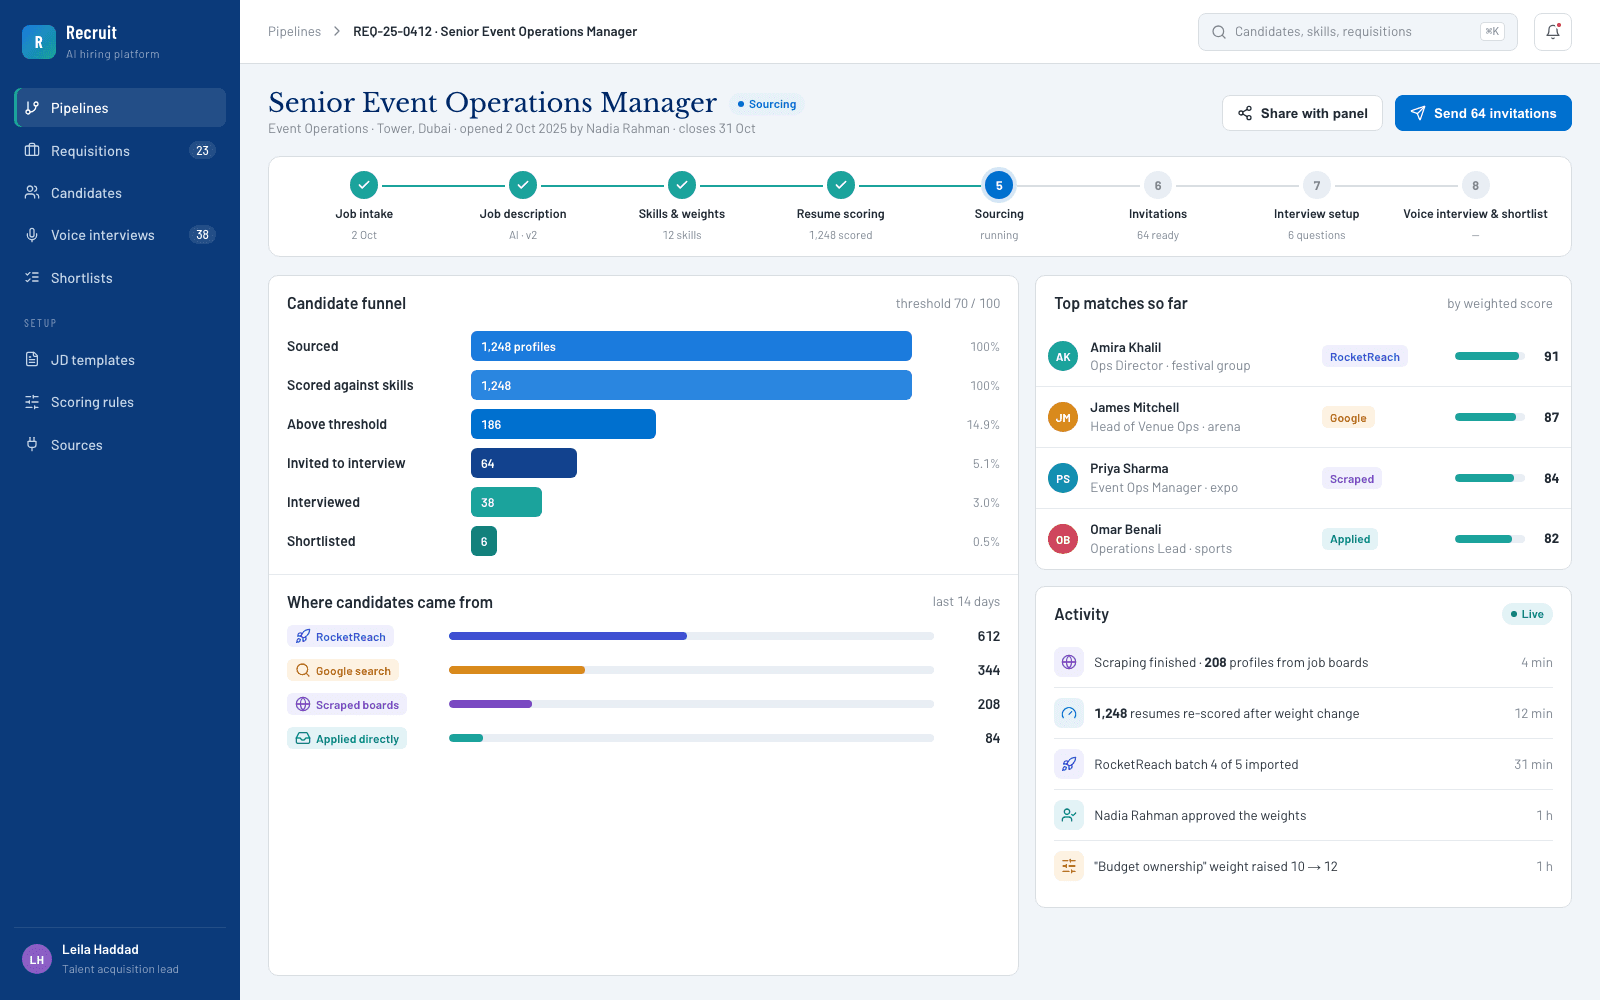Click the Sourcing status badge by title
Image resolution: width=1600 pixels, height=1000 pixels.
click(767, 104)
